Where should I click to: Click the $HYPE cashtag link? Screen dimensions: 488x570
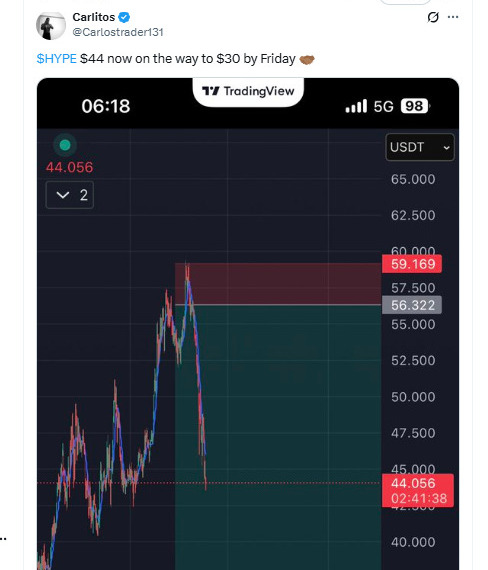coord(56,59)
